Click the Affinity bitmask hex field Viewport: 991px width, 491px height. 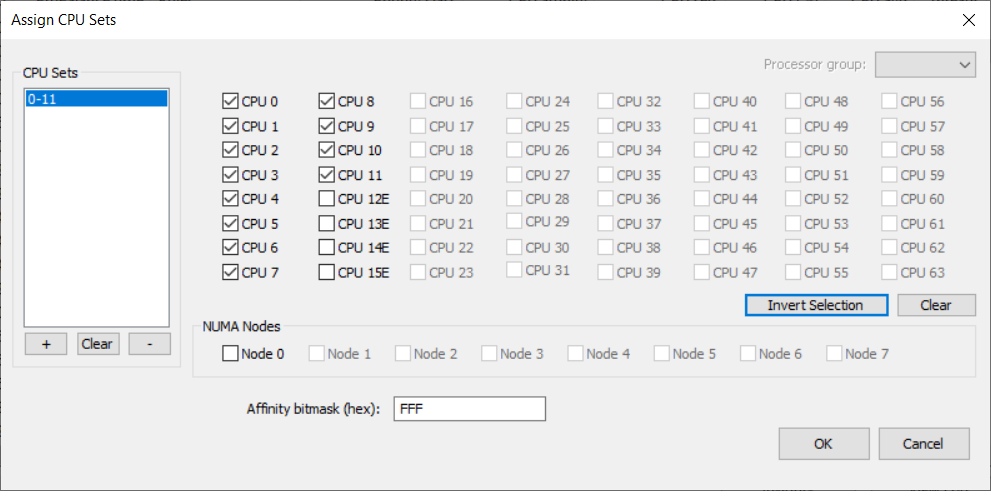point(470,409)
